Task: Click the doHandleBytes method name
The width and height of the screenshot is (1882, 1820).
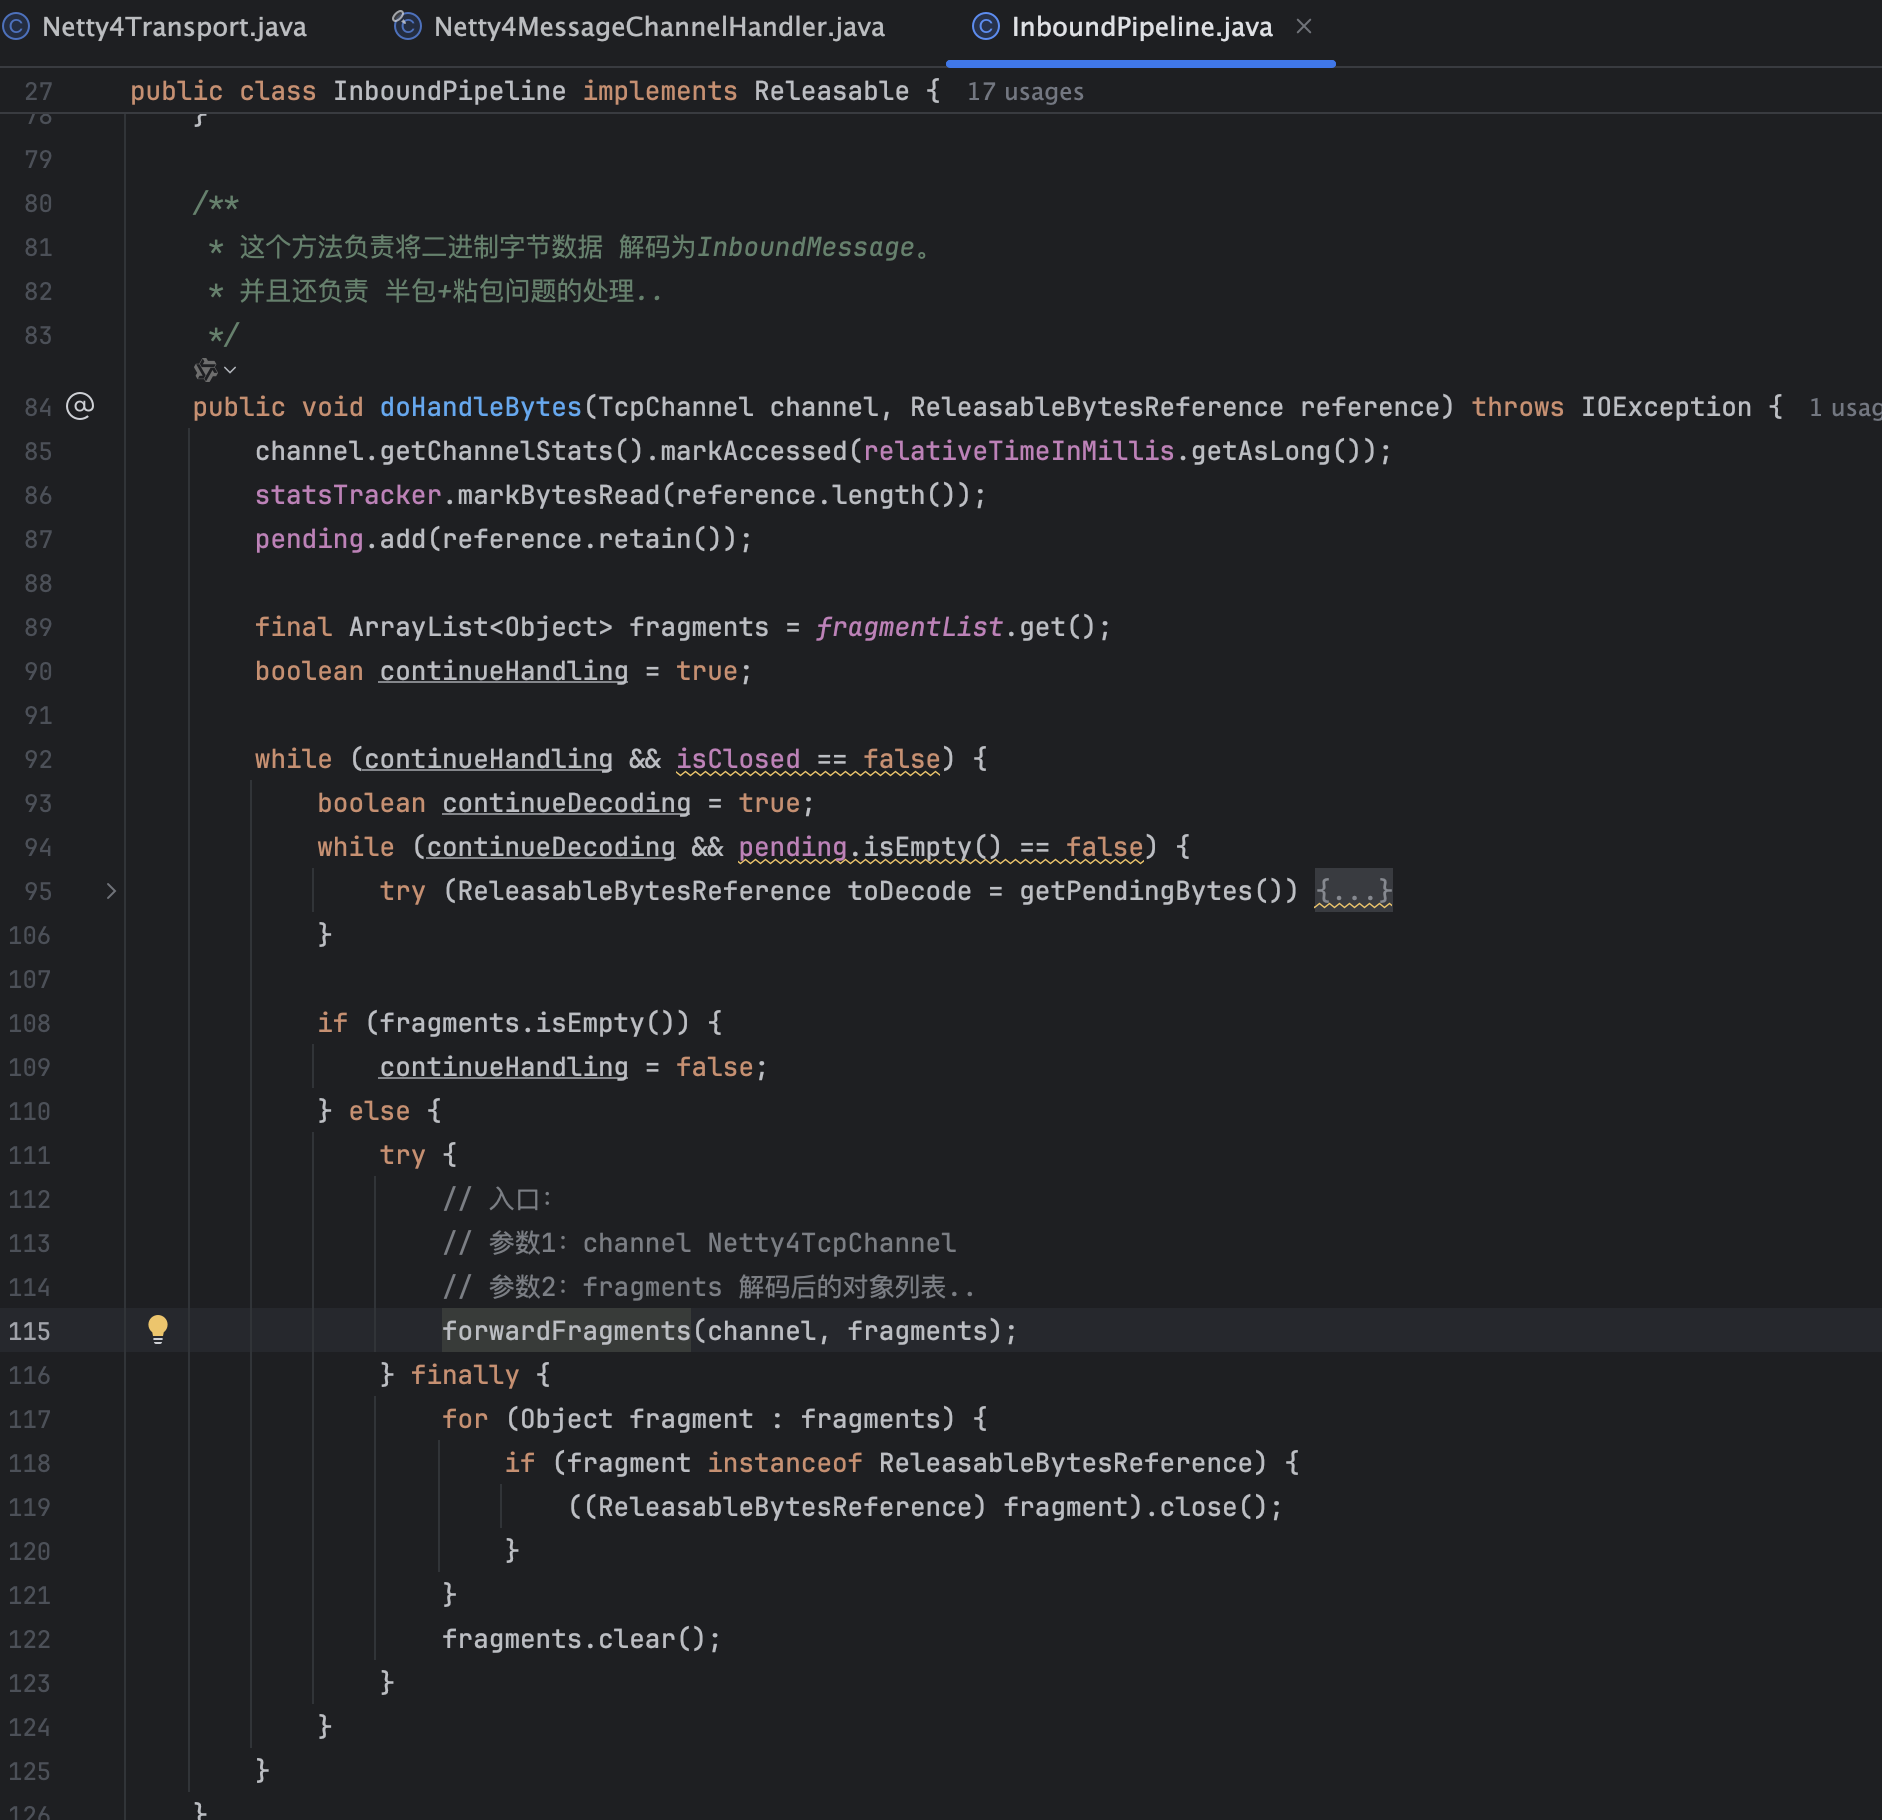Action: [481, 407]
